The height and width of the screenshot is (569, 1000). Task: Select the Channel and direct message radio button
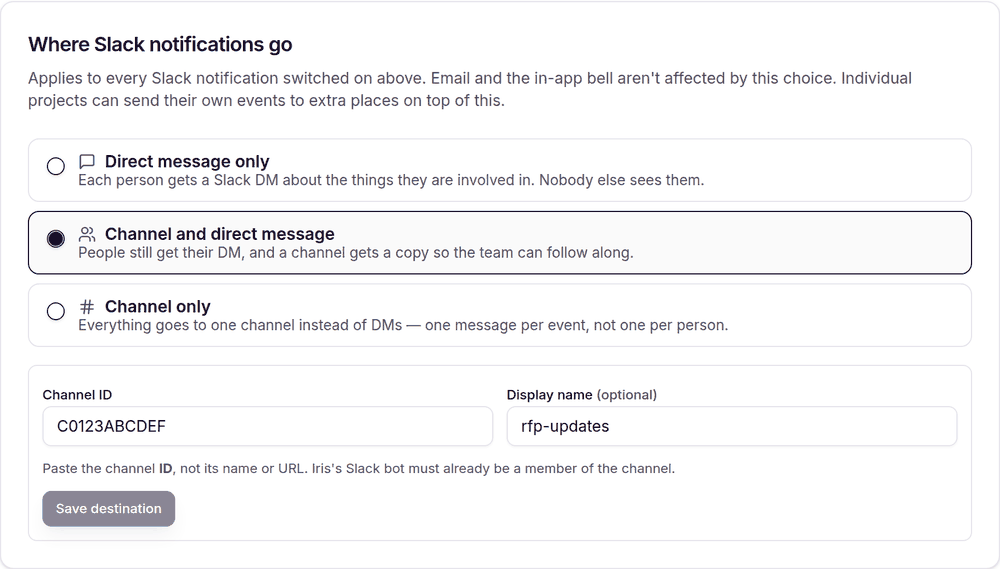pos(55,239)
